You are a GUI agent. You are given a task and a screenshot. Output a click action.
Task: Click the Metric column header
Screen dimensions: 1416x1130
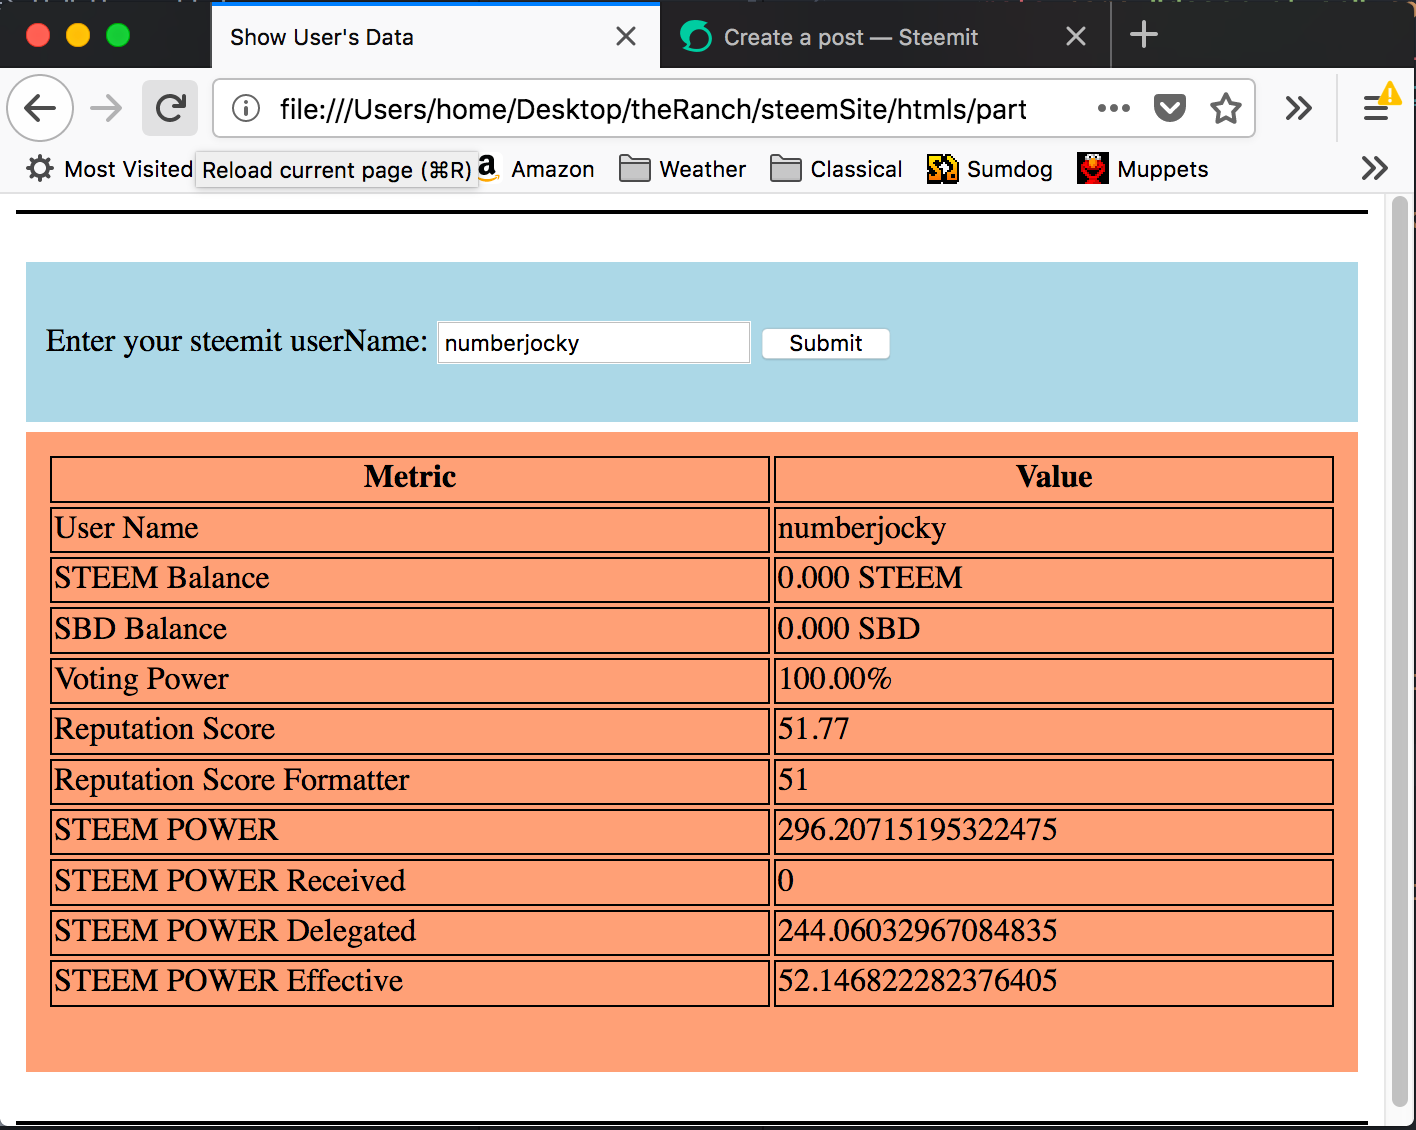pos(410,477)
